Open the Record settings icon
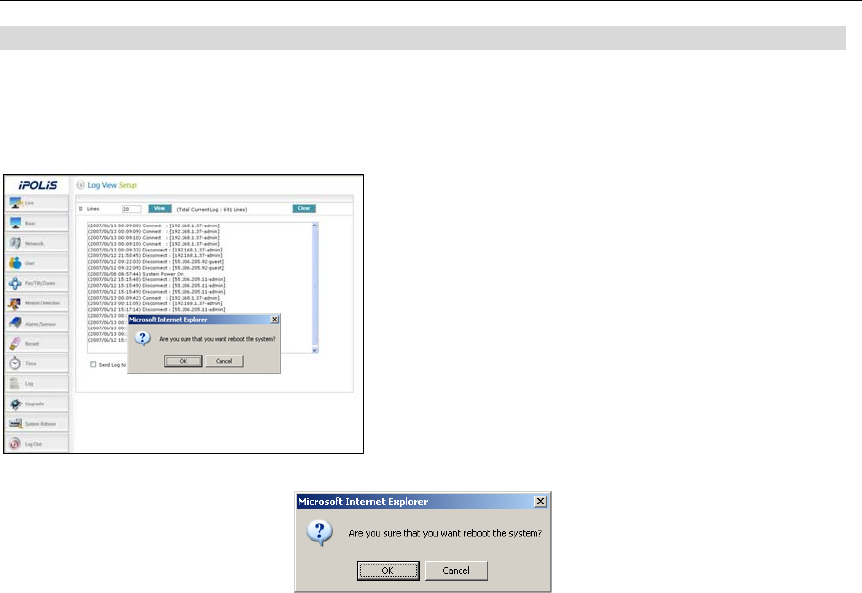 click(x=15, y=343)
